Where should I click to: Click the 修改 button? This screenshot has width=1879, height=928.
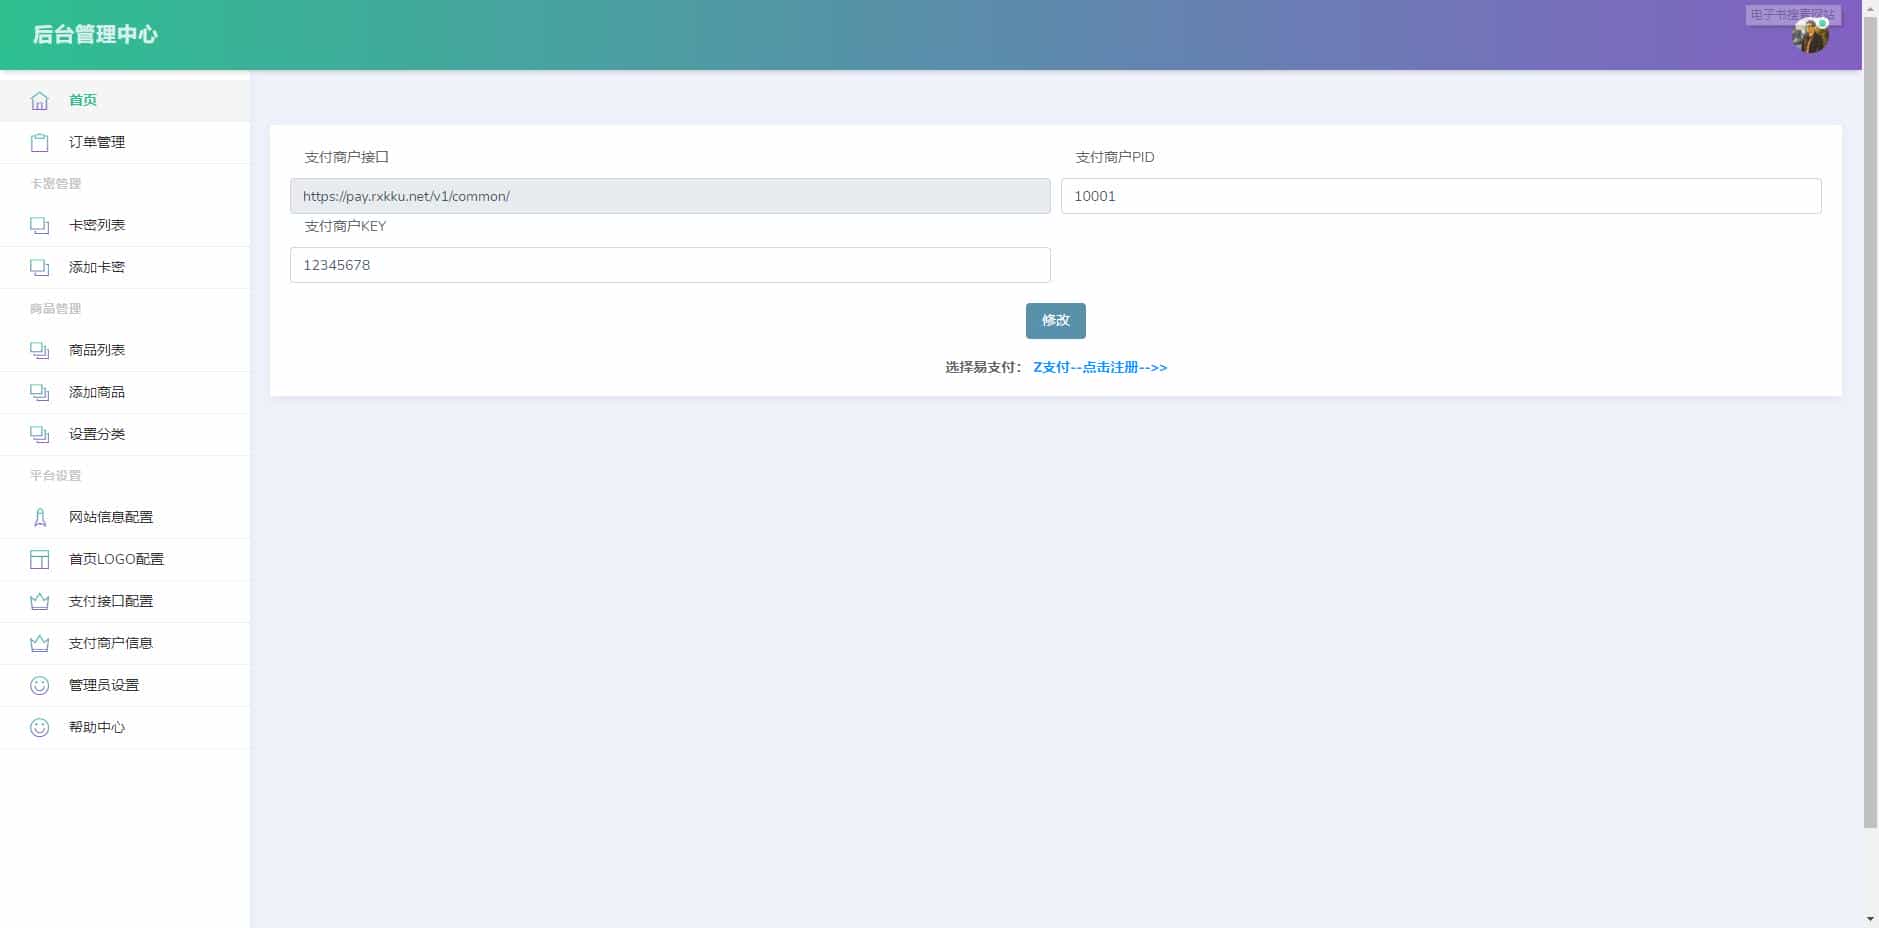tap(1056, 321)
